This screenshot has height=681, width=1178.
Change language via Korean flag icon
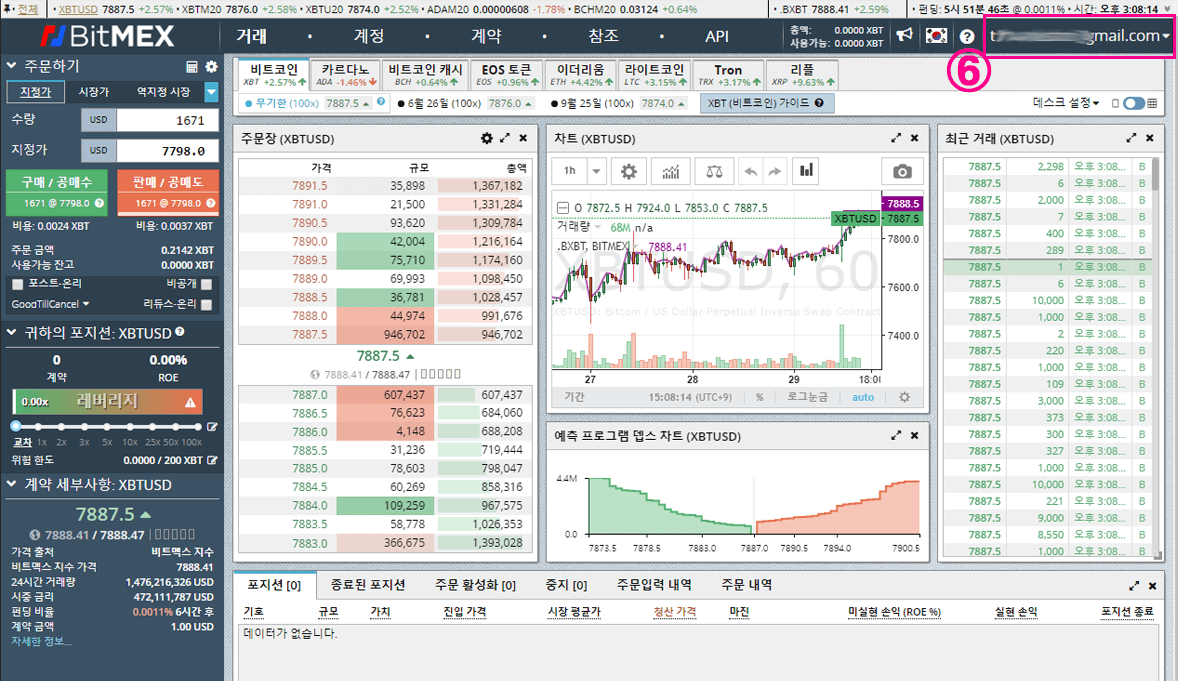click(936, 35)
